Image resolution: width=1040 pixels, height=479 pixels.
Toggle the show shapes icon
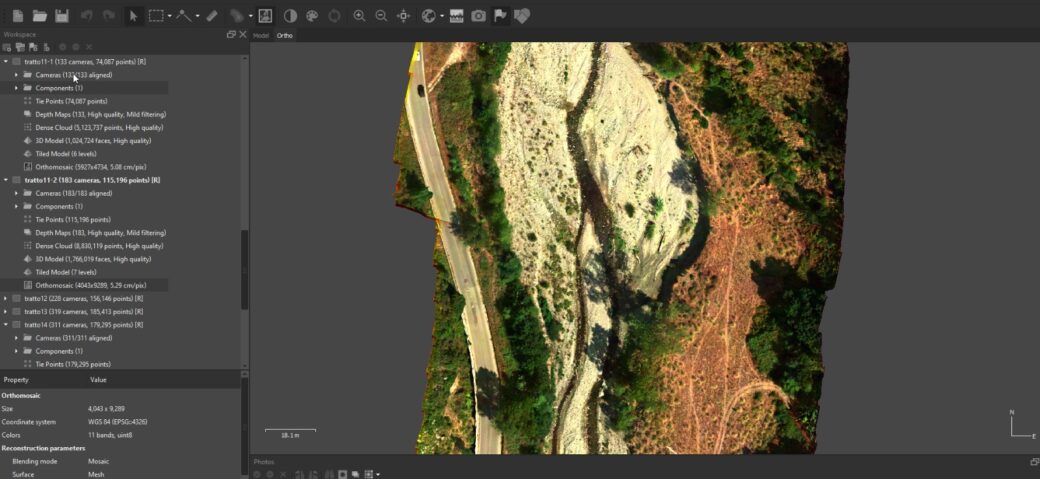(522, 16)
